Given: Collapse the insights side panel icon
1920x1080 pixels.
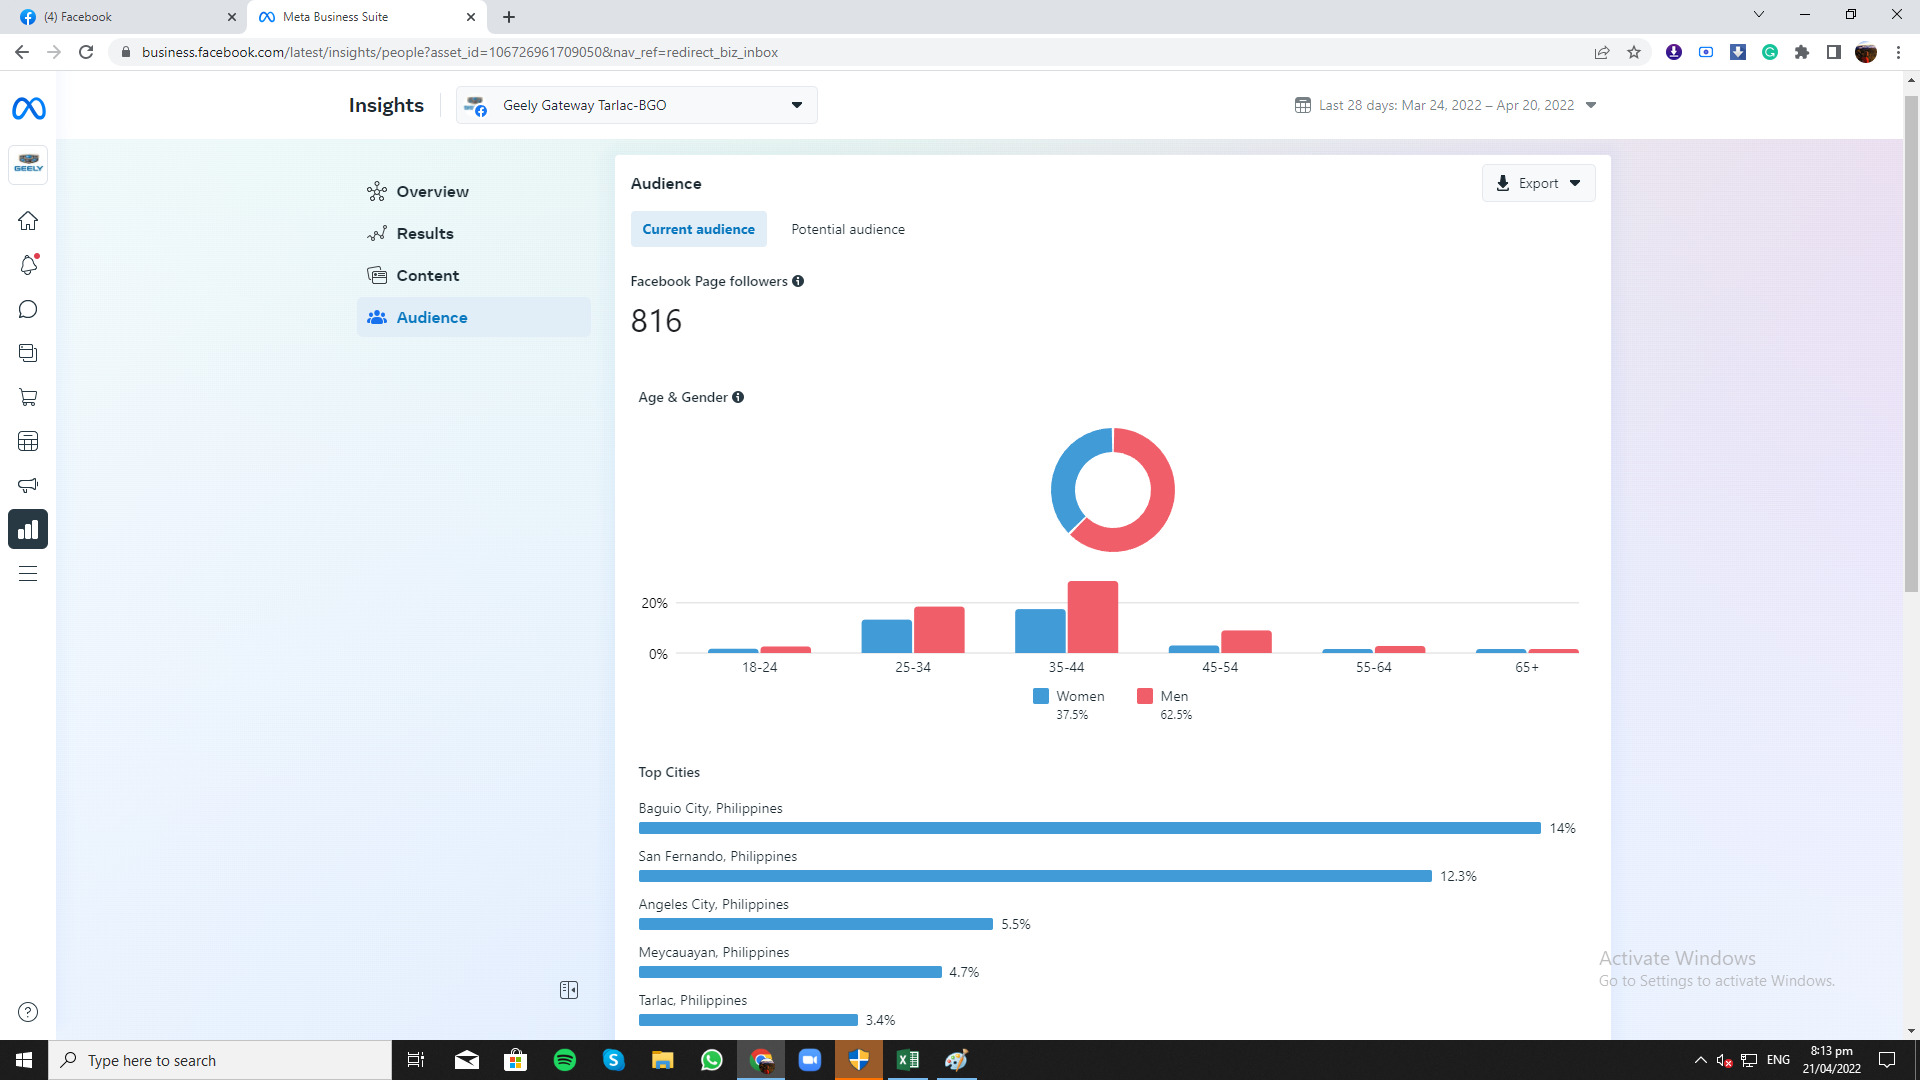Looking at the screenshot, I should point(569,990).
